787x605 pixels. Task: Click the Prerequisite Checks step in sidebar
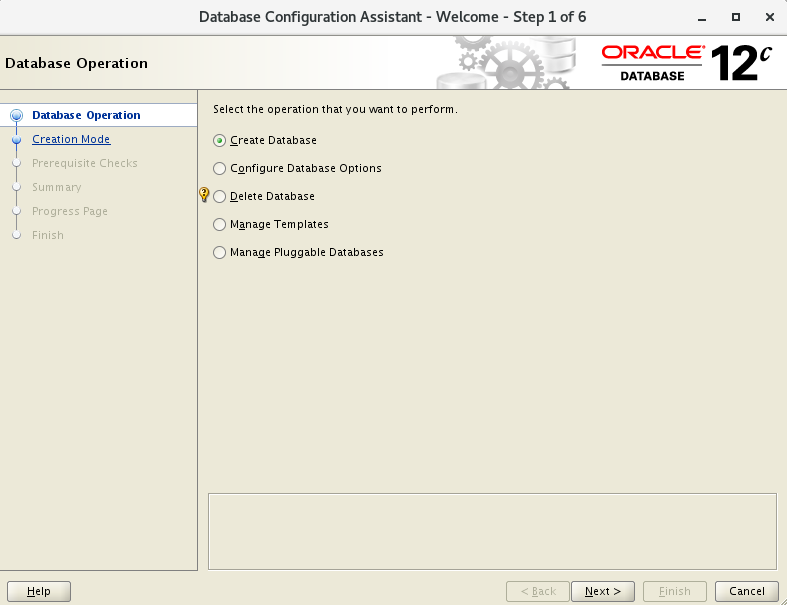point(85,163)
